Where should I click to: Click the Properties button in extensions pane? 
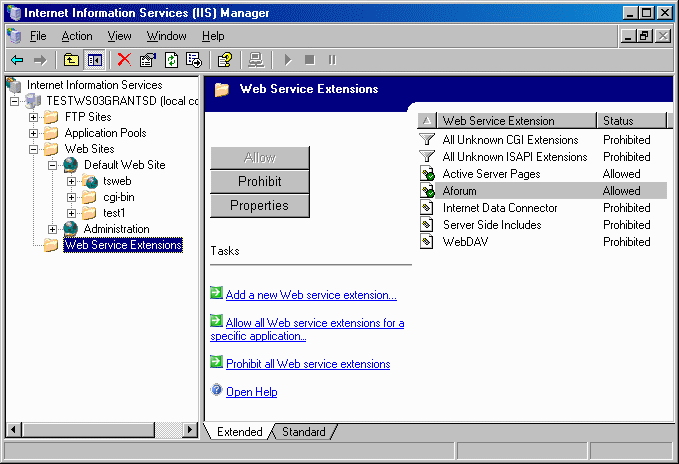pos(260,205)
